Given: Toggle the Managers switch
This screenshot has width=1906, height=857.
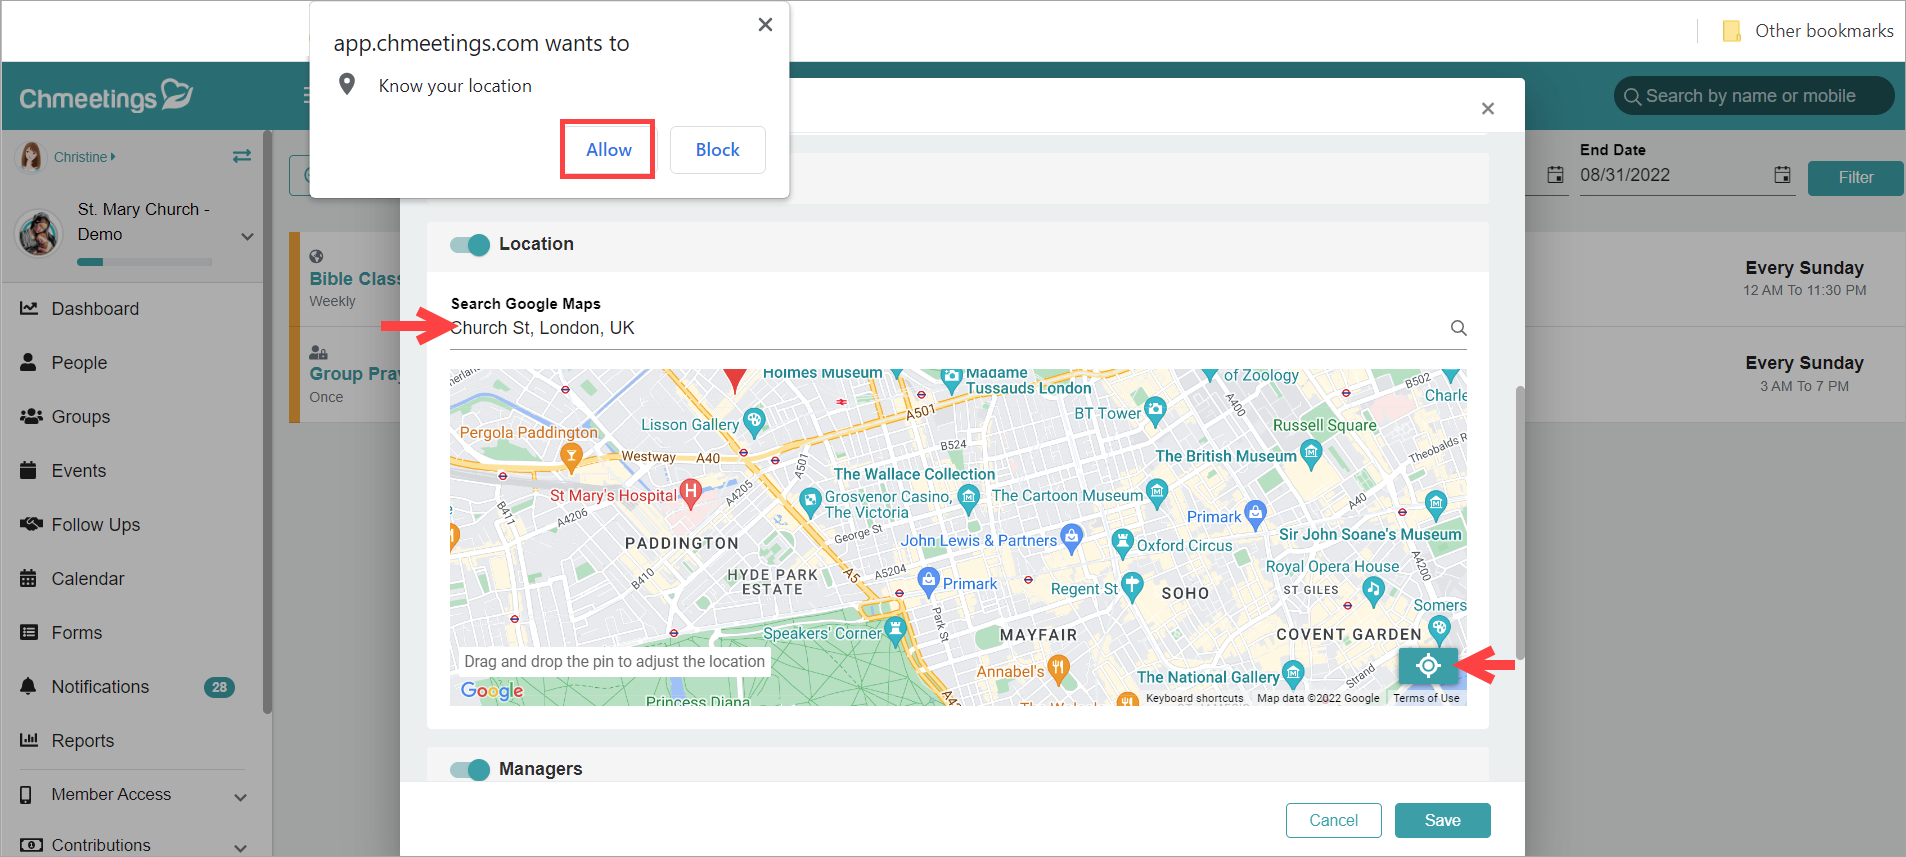Looking at the screenshot, I should tap(469, 769).
